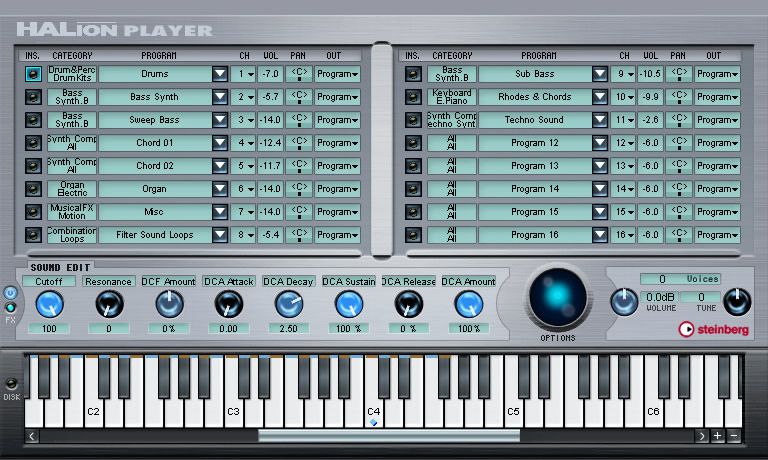Click the Steinberg logo
The image size is (768, 460).
tap(714, 330)
